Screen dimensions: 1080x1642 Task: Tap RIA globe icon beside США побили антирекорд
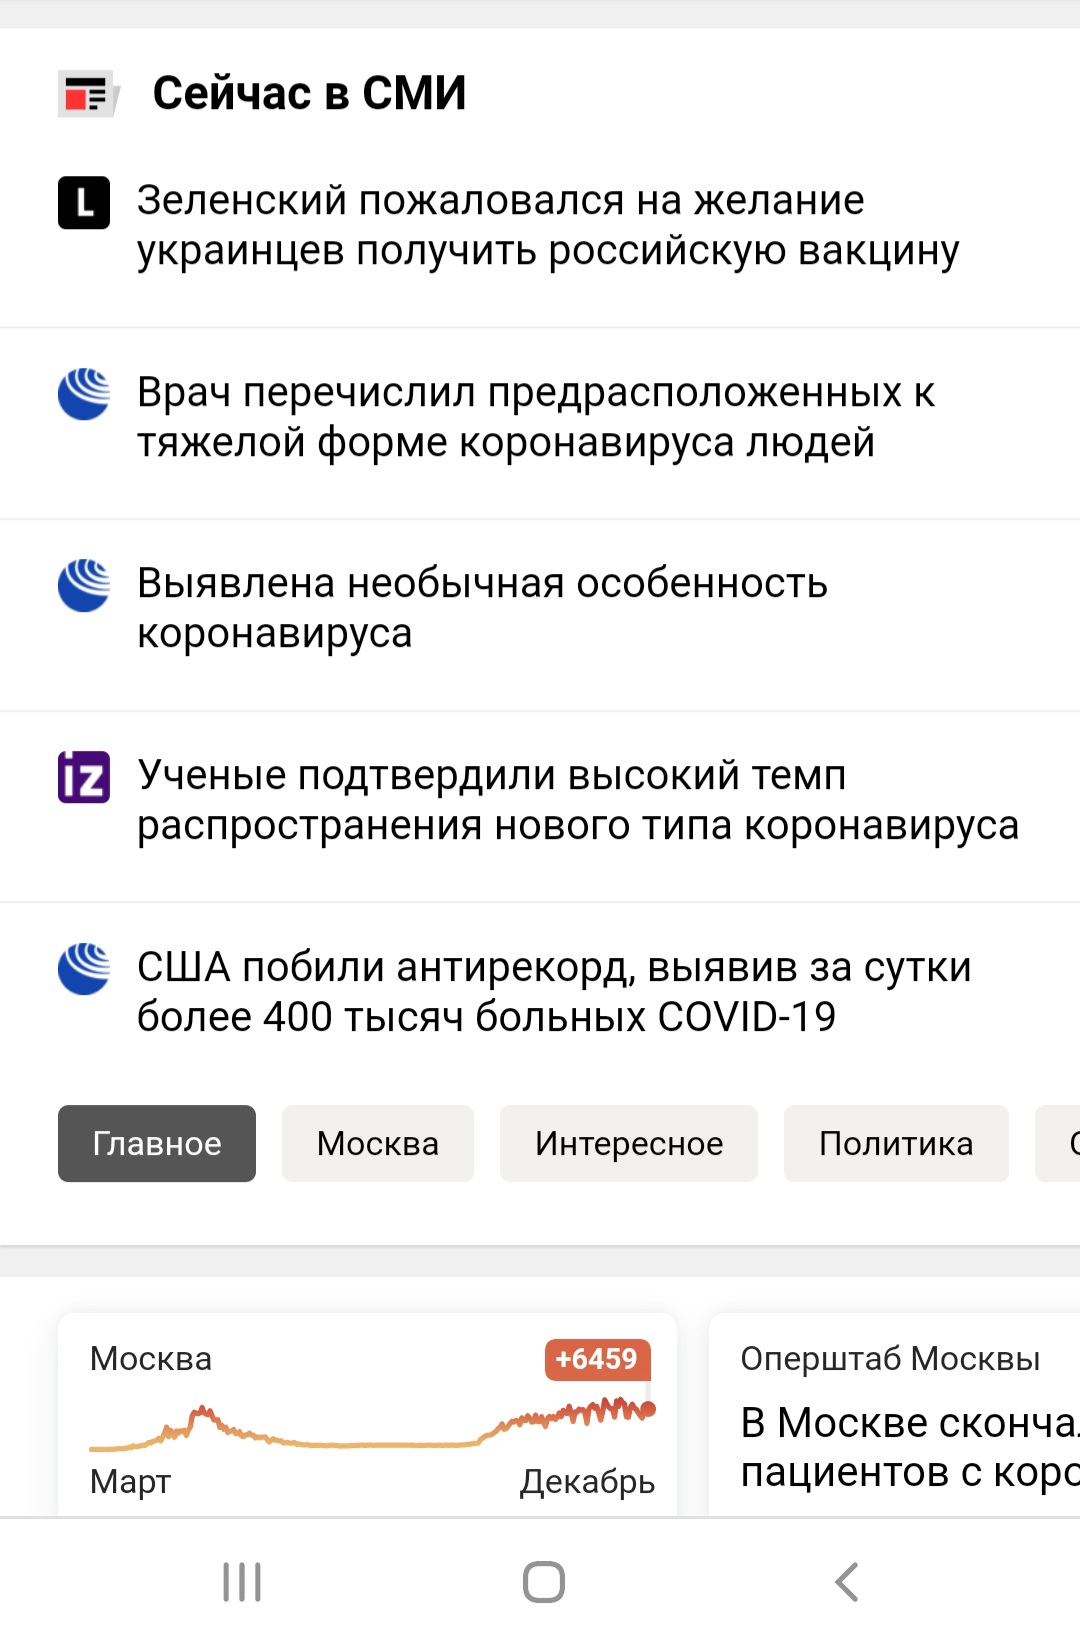pos(84,968)
